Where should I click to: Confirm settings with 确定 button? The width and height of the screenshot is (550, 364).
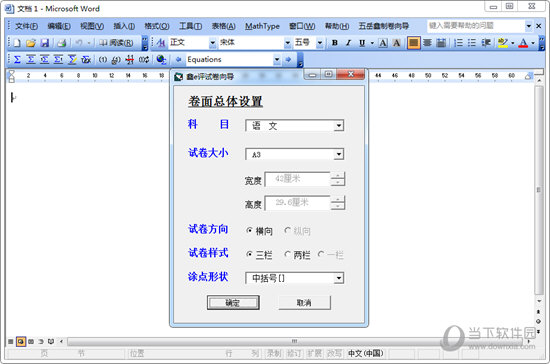[233, 302]
